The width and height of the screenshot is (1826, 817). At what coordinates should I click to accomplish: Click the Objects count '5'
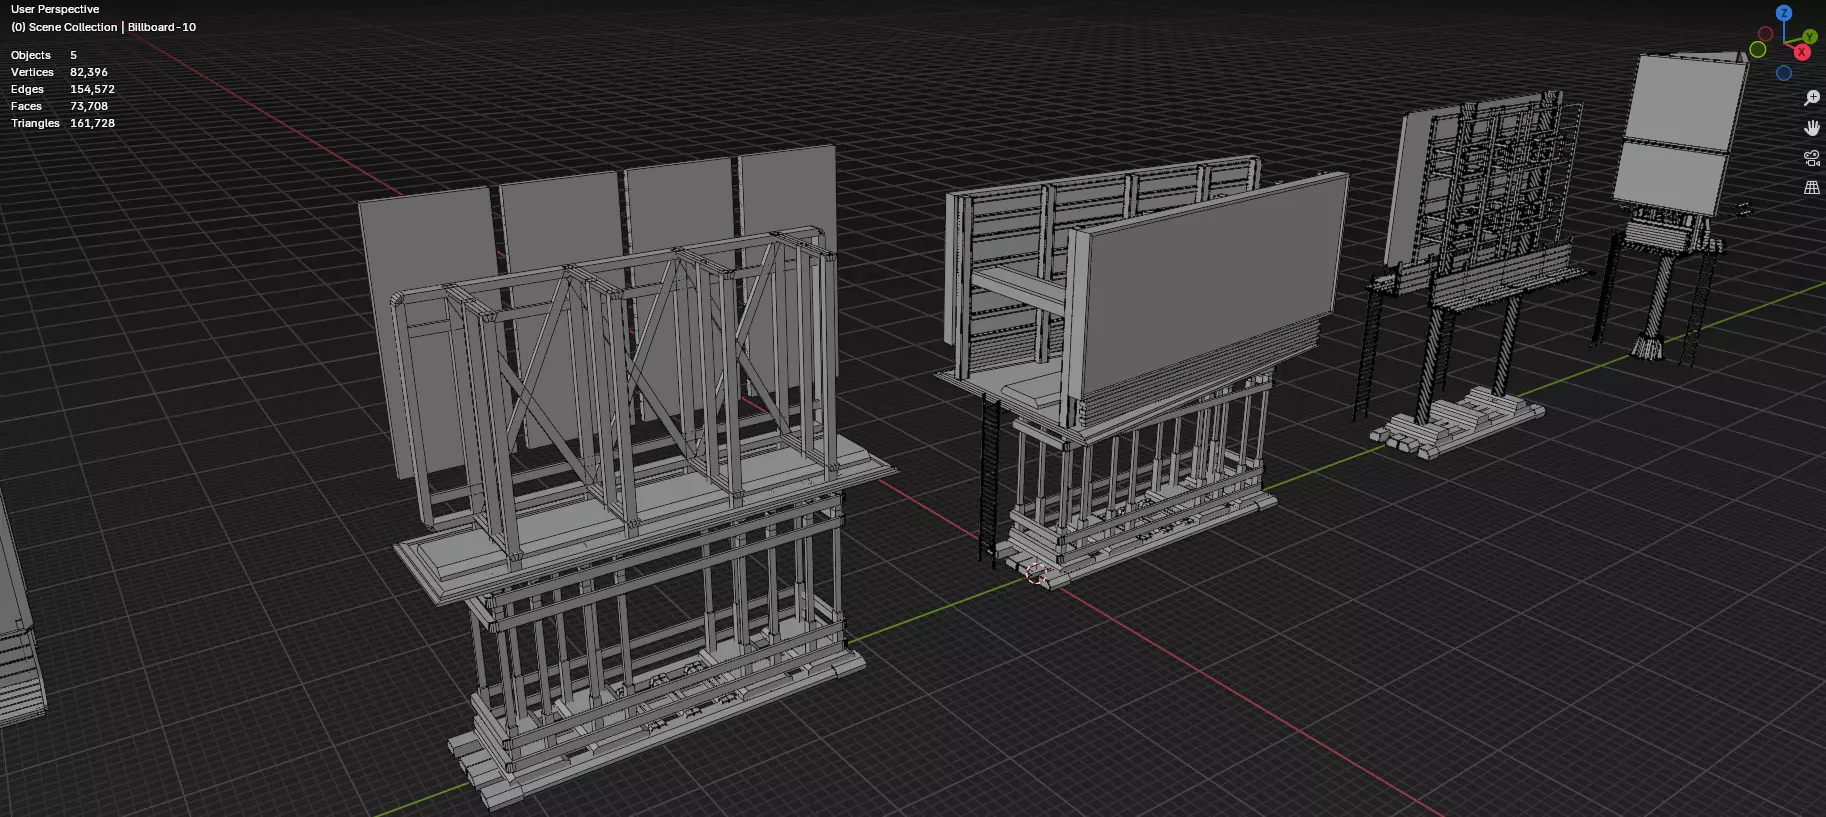click(x=73, y=55)
